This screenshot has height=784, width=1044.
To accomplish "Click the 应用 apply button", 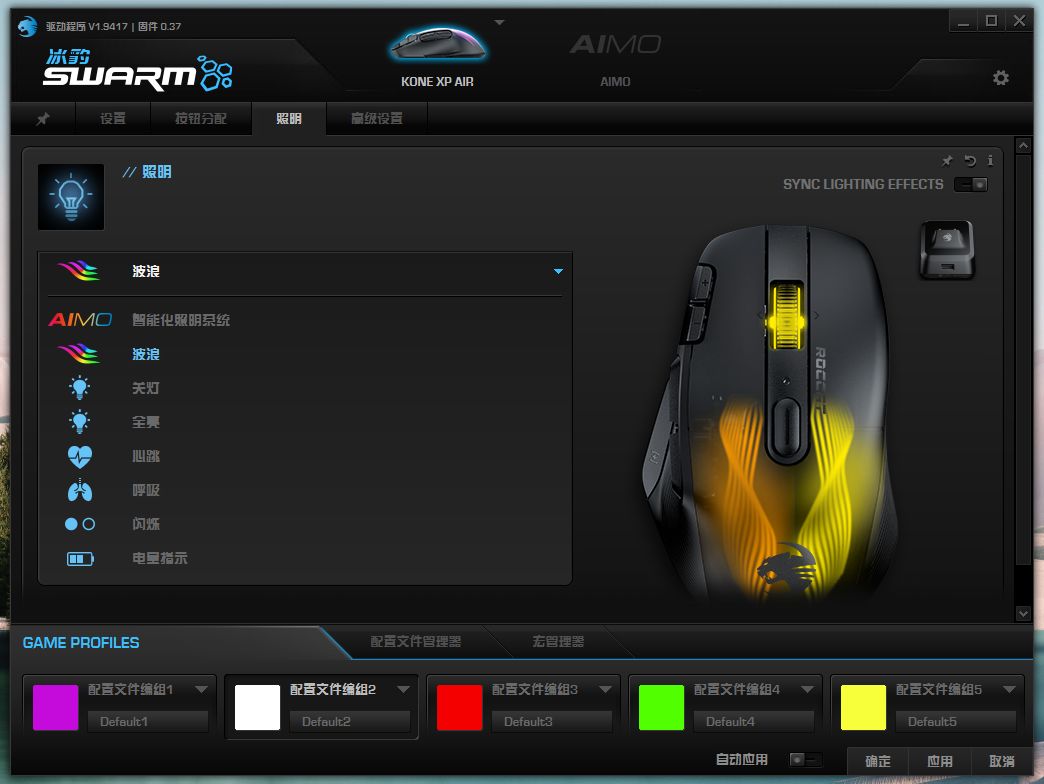I will pos(939,761).
